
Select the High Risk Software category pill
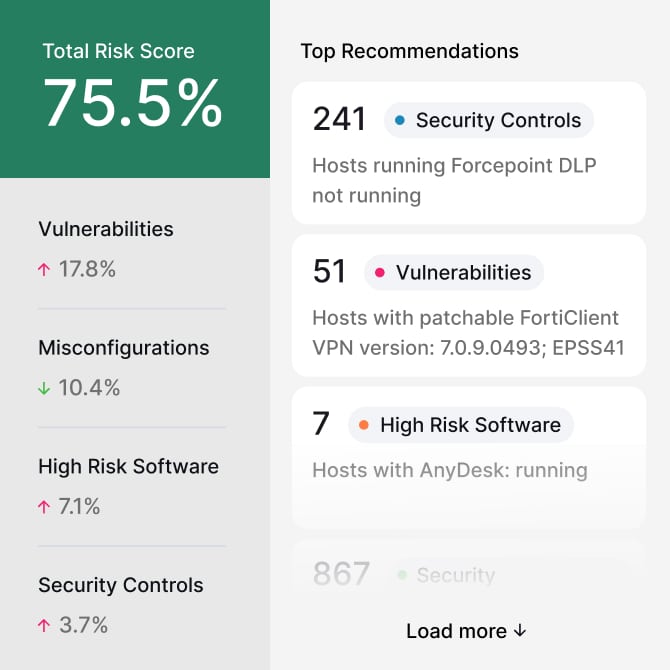click(461, 425)
